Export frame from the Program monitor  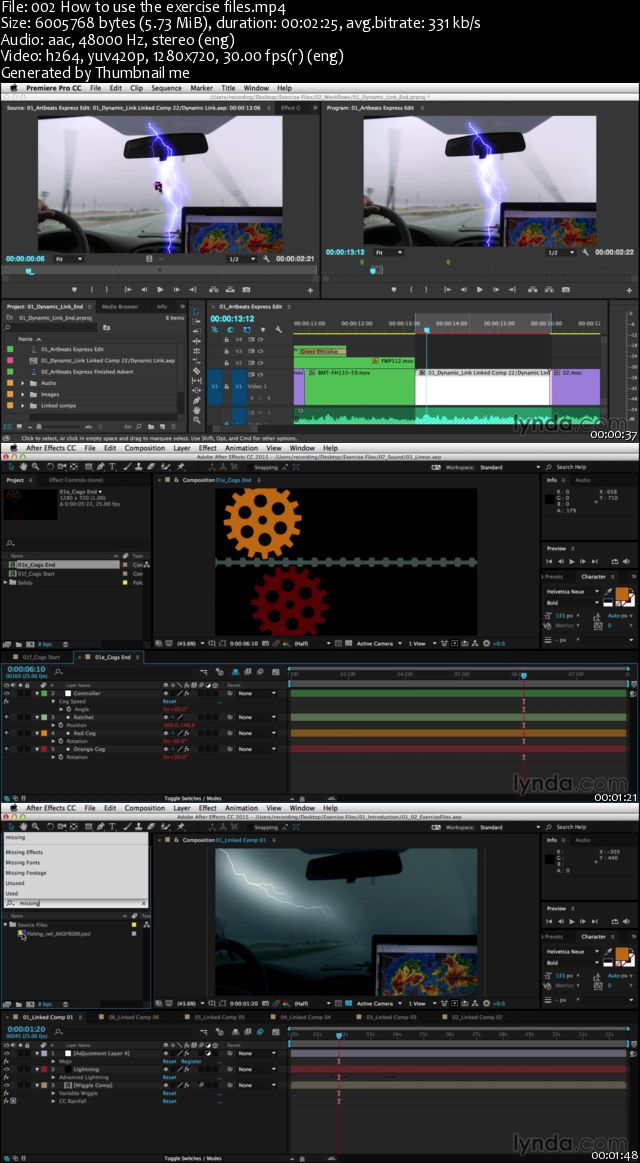point(565,289)
